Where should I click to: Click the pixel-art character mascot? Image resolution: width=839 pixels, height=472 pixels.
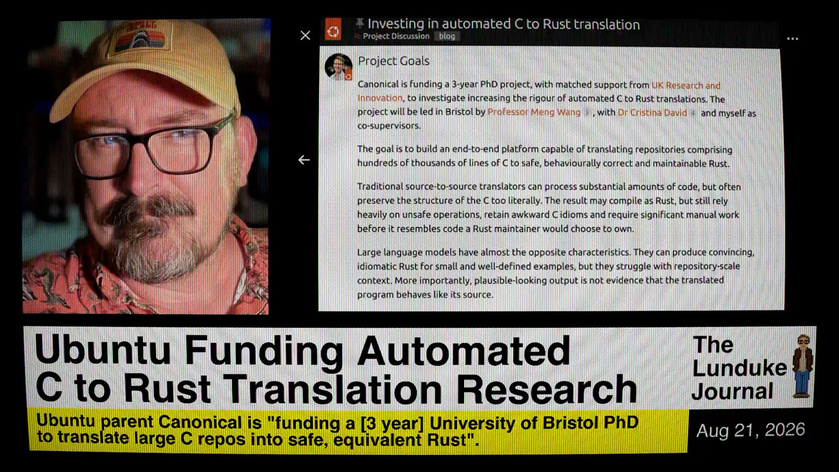[x=802, y=366]
